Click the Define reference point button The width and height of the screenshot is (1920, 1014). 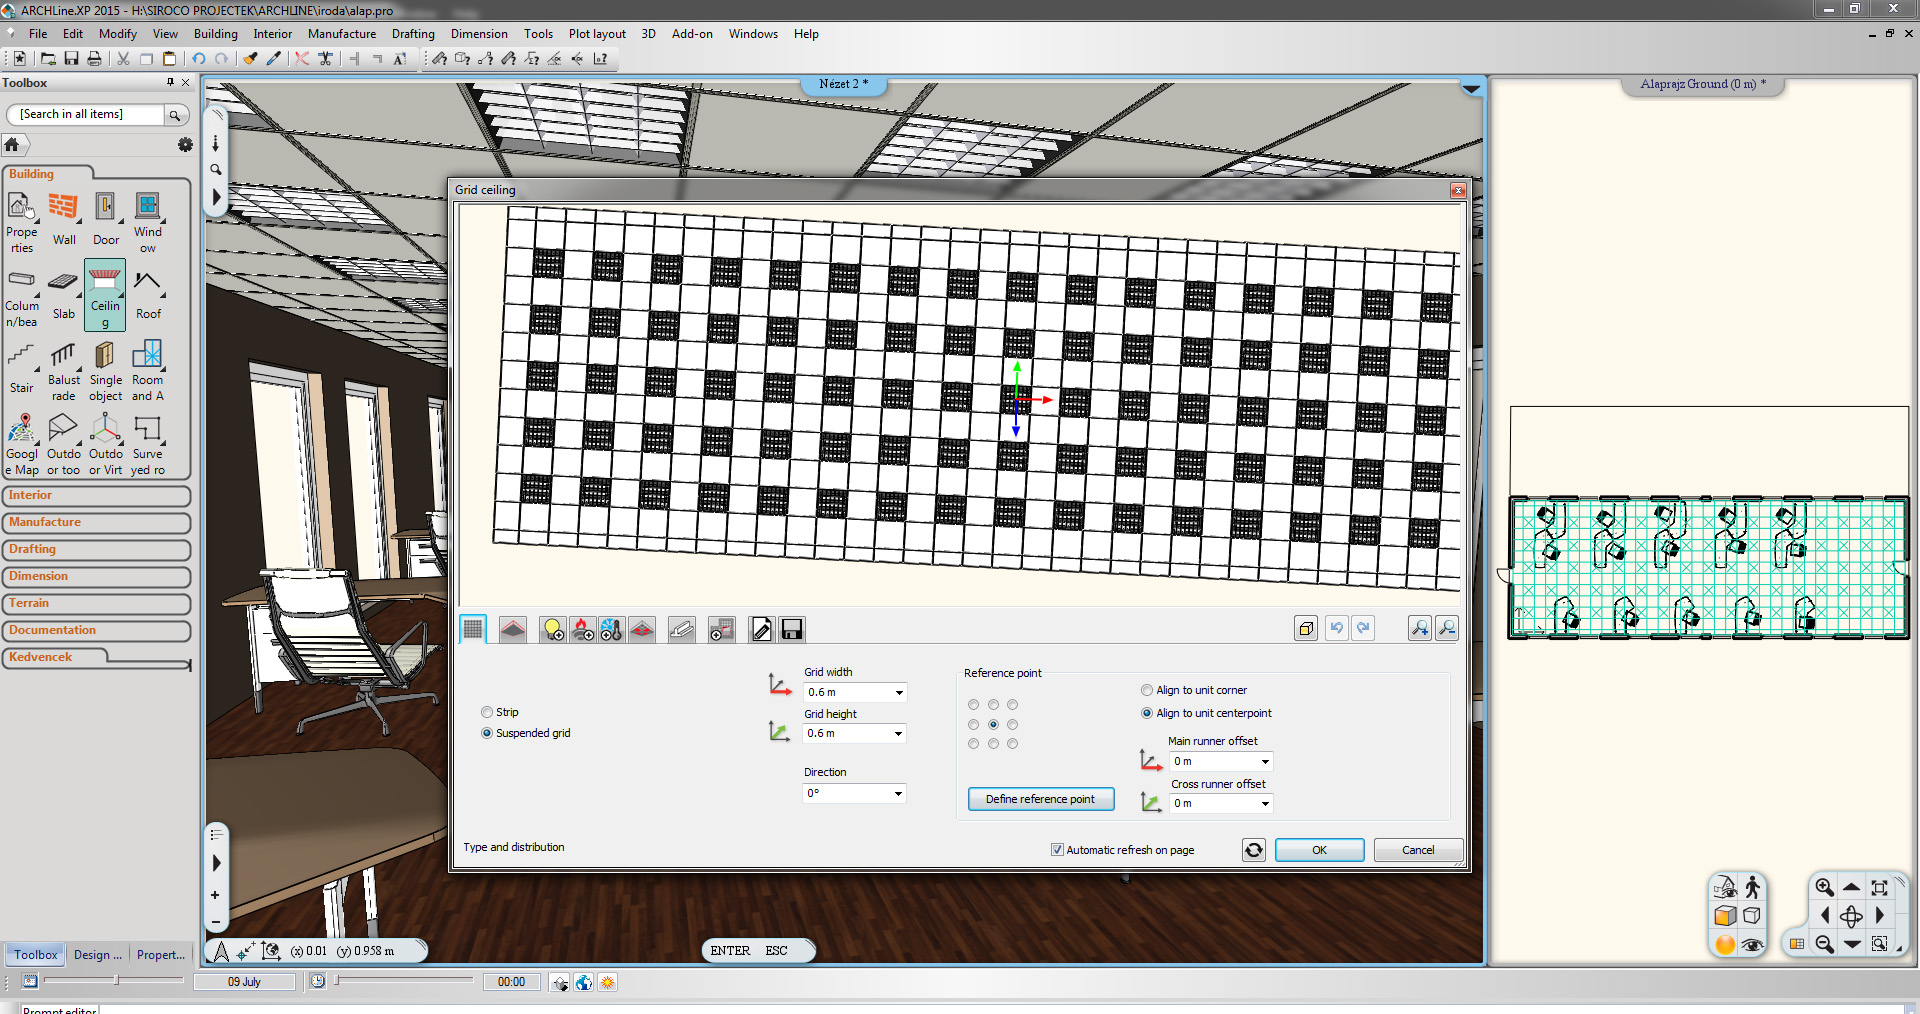[1040, 799]
